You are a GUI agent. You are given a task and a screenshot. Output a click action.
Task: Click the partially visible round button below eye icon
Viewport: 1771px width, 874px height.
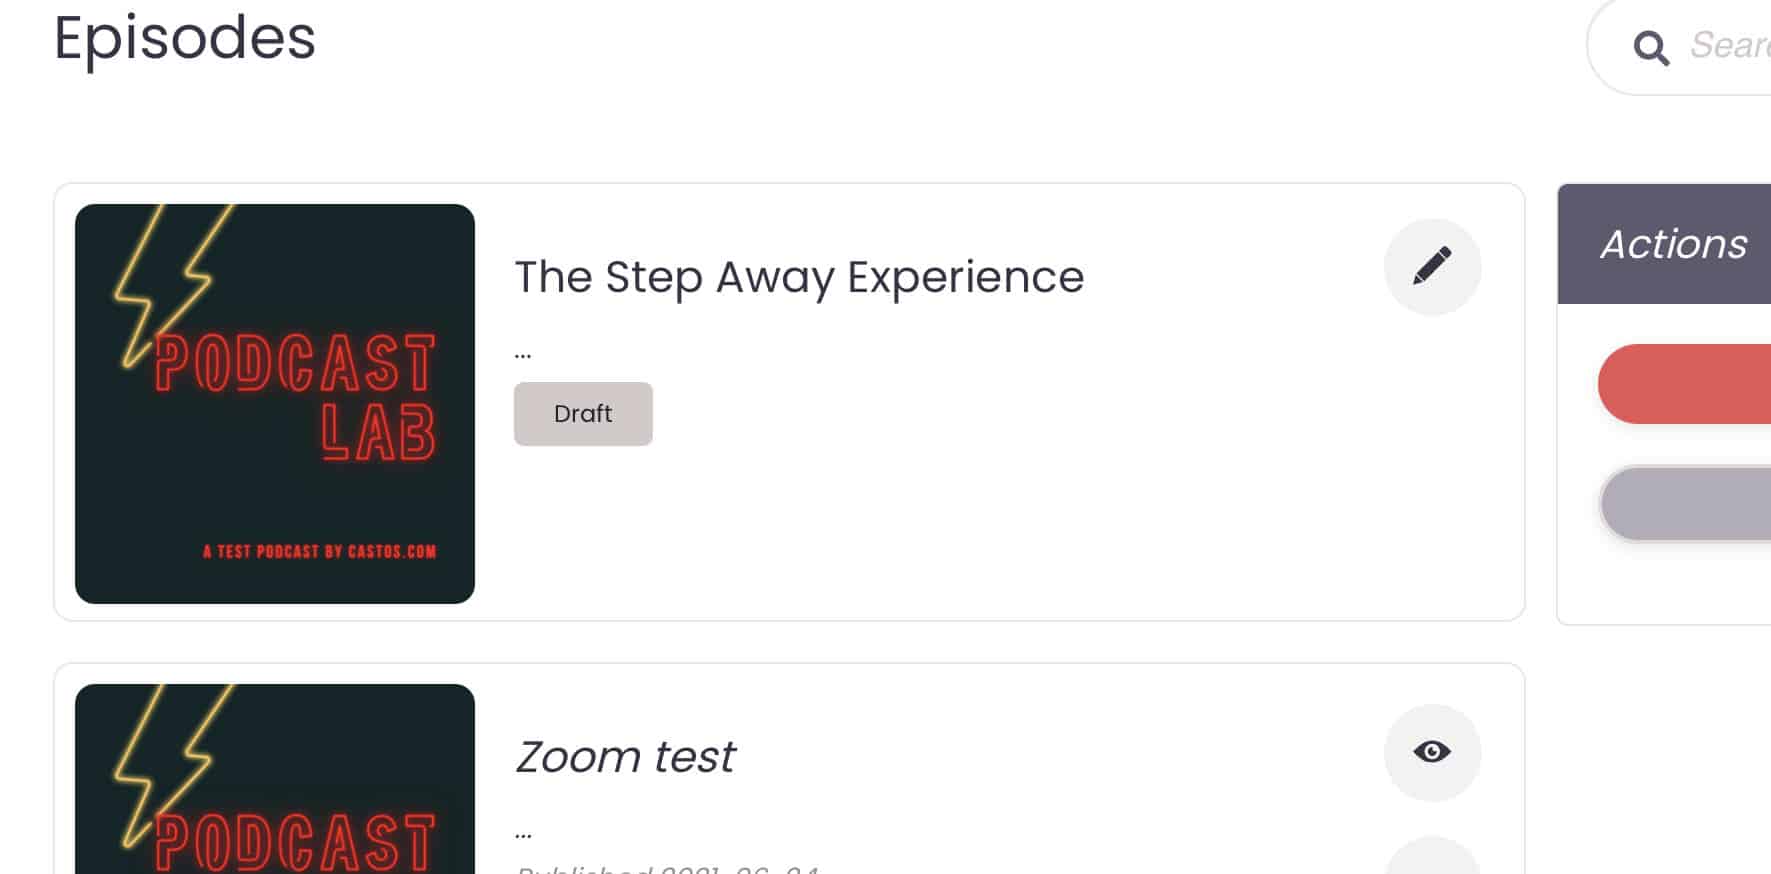1432,857
